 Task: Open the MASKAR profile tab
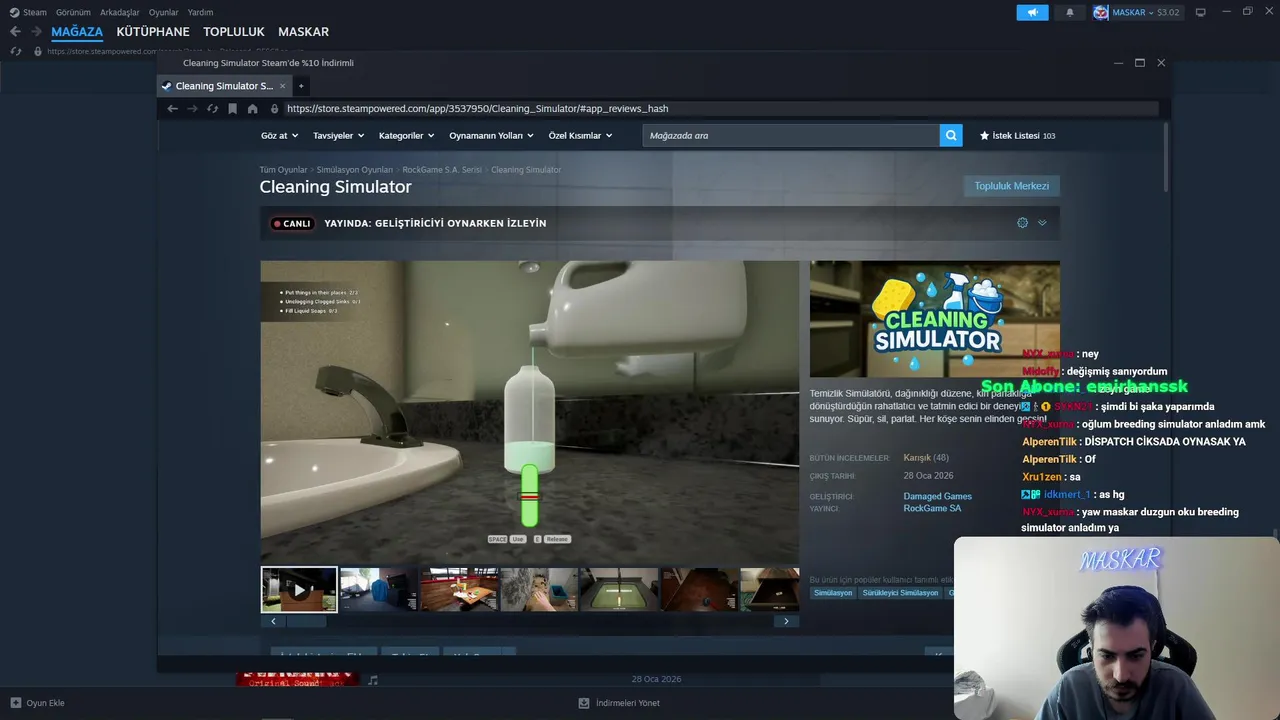tap(303, 32)
